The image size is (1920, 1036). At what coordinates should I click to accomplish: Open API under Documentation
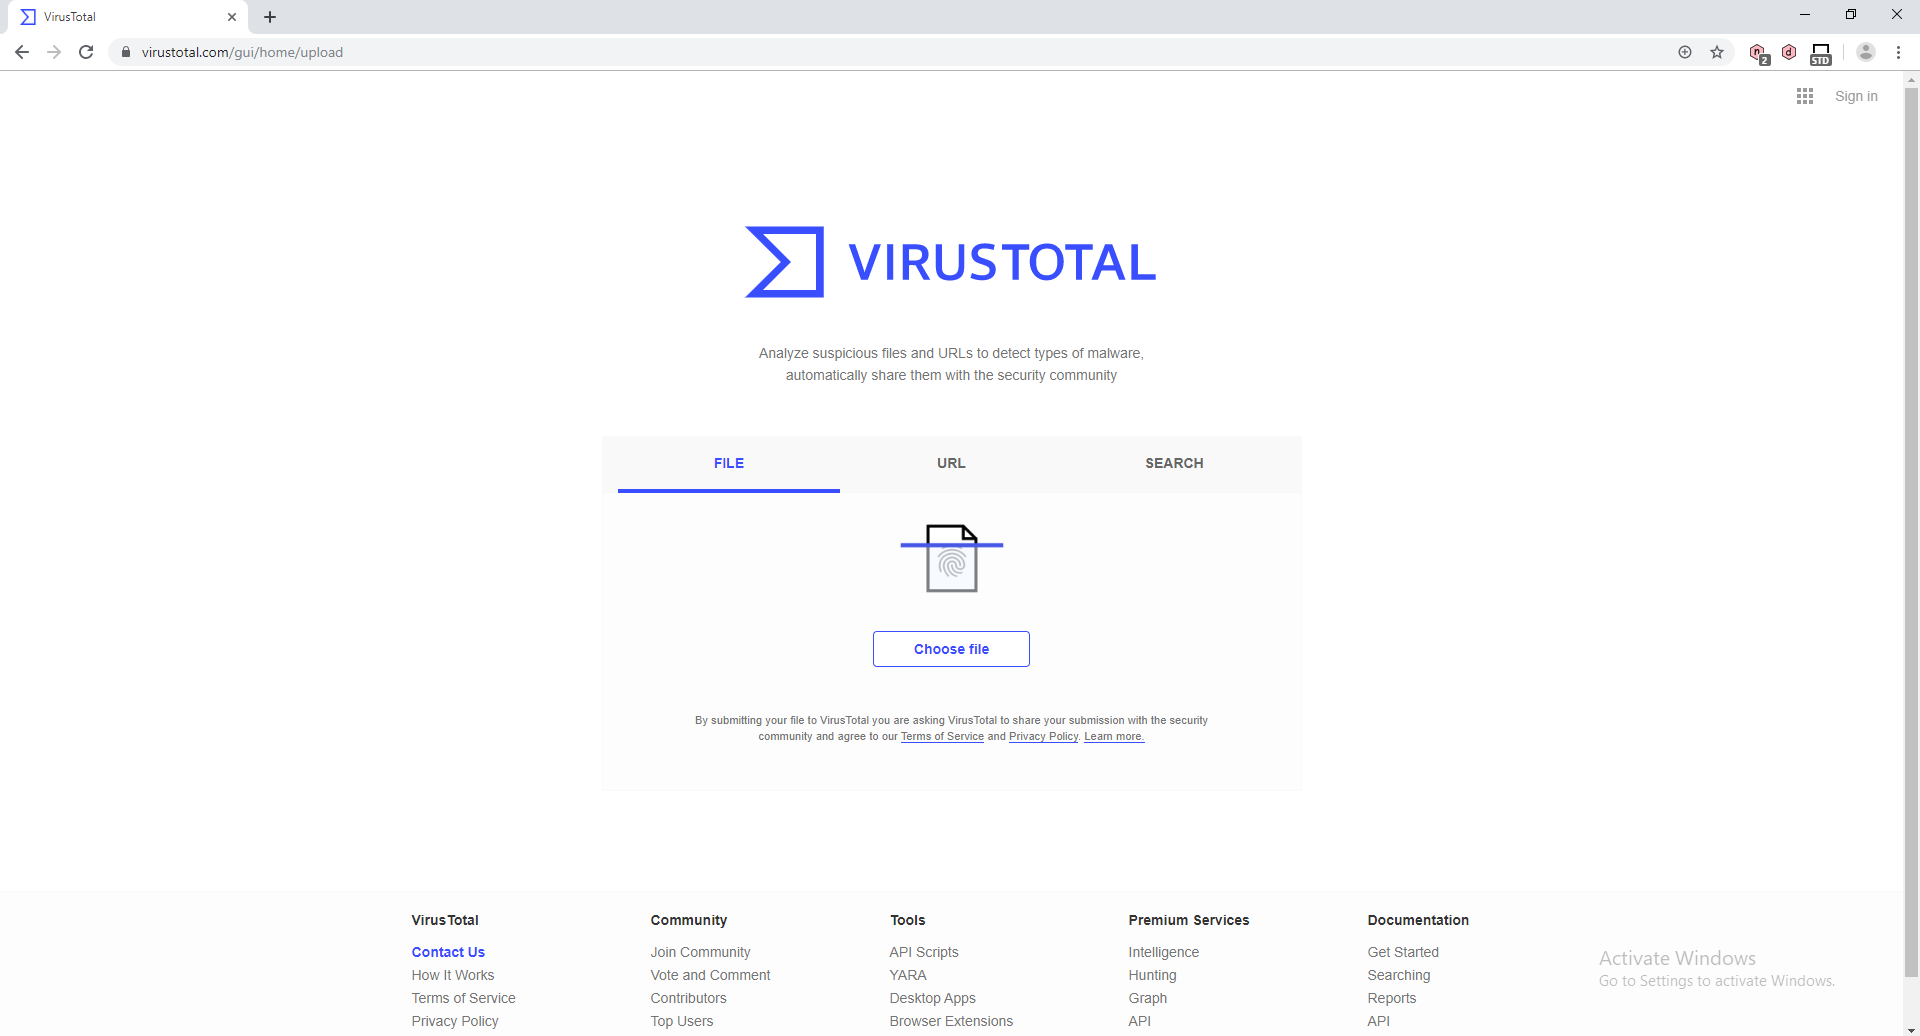point(1379,1021)
